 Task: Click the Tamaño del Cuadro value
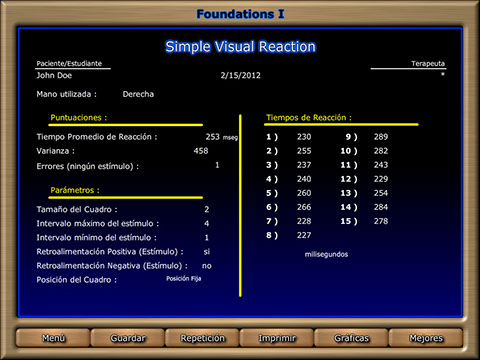[x=207, y=209]
